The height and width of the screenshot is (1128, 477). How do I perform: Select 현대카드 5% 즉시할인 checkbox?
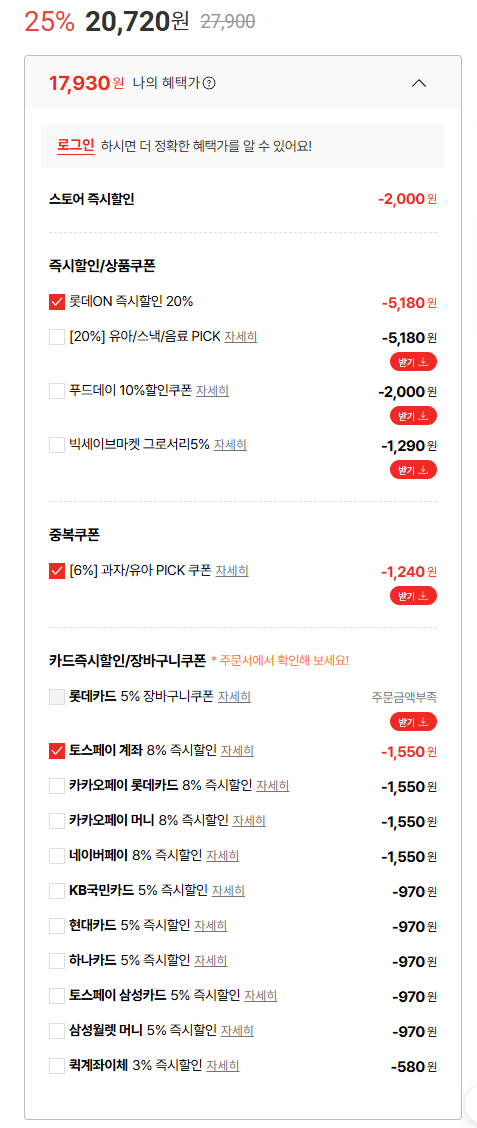coord(57,926)
